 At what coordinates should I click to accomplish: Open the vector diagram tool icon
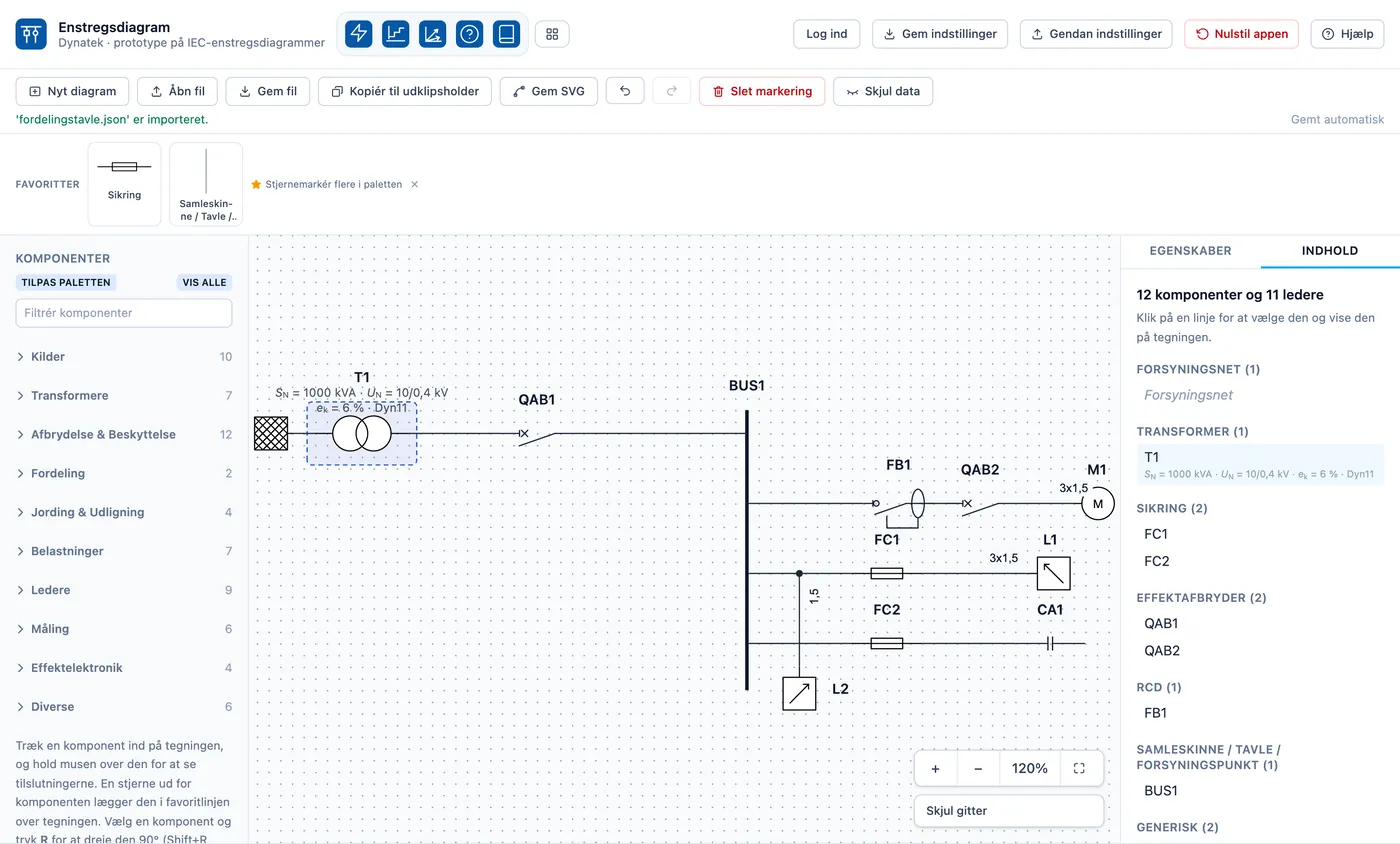pyautogui.click(x=433, y=34)
